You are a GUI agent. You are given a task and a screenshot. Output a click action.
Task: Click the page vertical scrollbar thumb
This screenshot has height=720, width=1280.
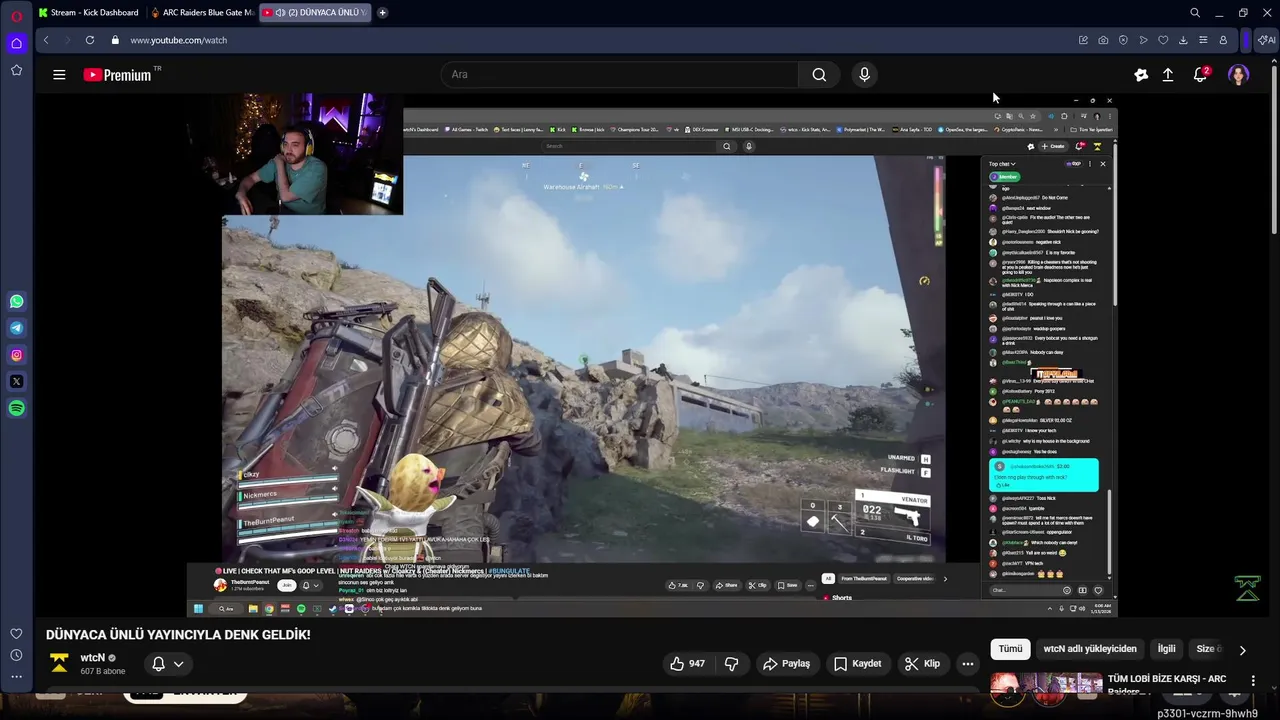1274,150
